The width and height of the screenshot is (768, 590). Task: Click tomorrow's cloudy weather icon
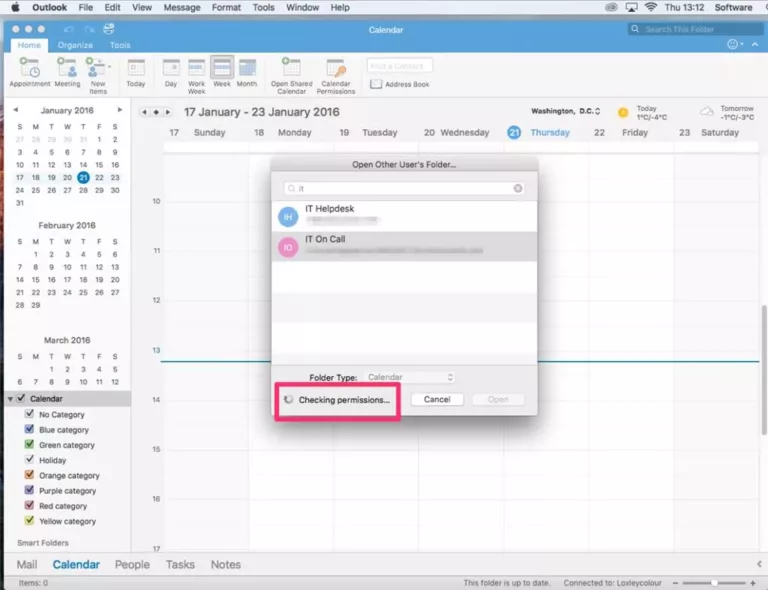tap(707, 112)
